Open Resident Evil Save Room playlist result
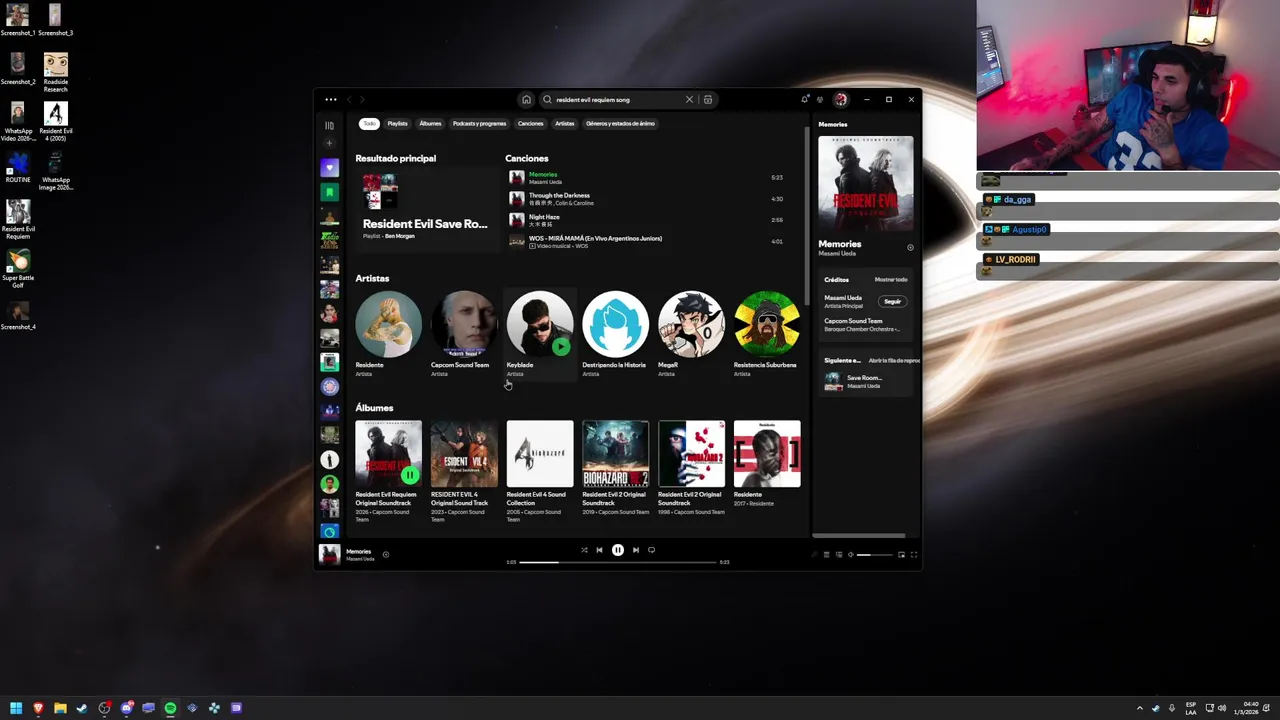This screenshot has height=720, width=1280. 425,208
